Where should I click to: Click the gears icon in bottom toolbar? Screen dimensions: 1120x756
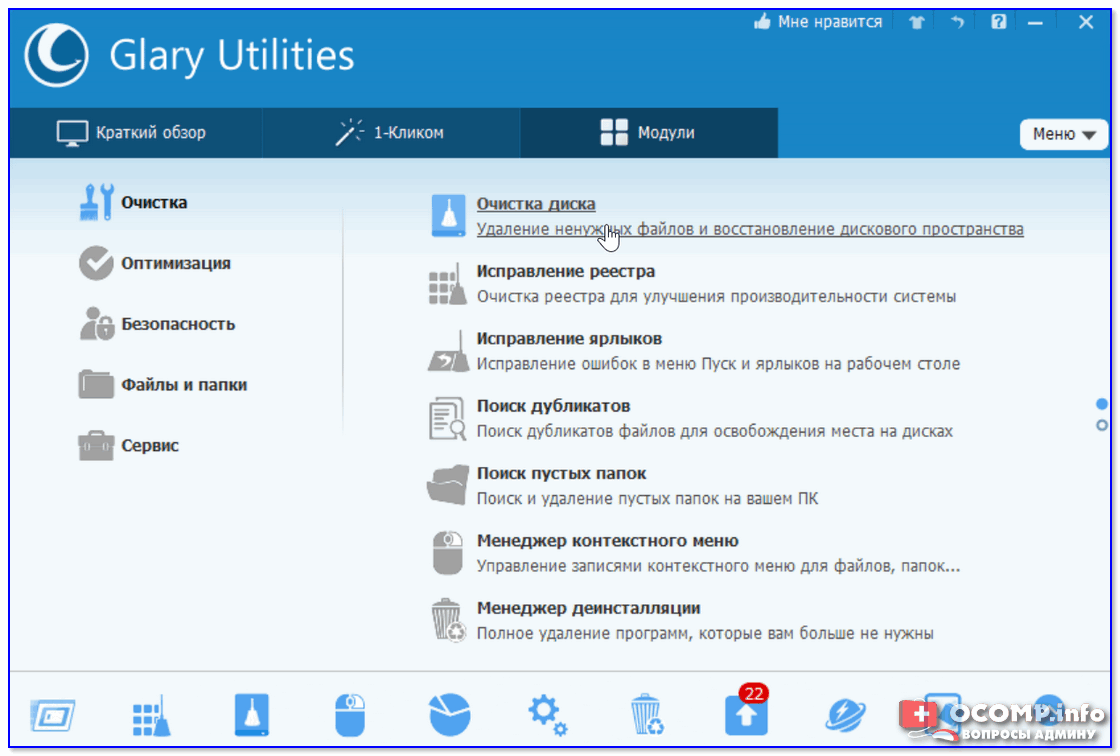coord(546,714)
